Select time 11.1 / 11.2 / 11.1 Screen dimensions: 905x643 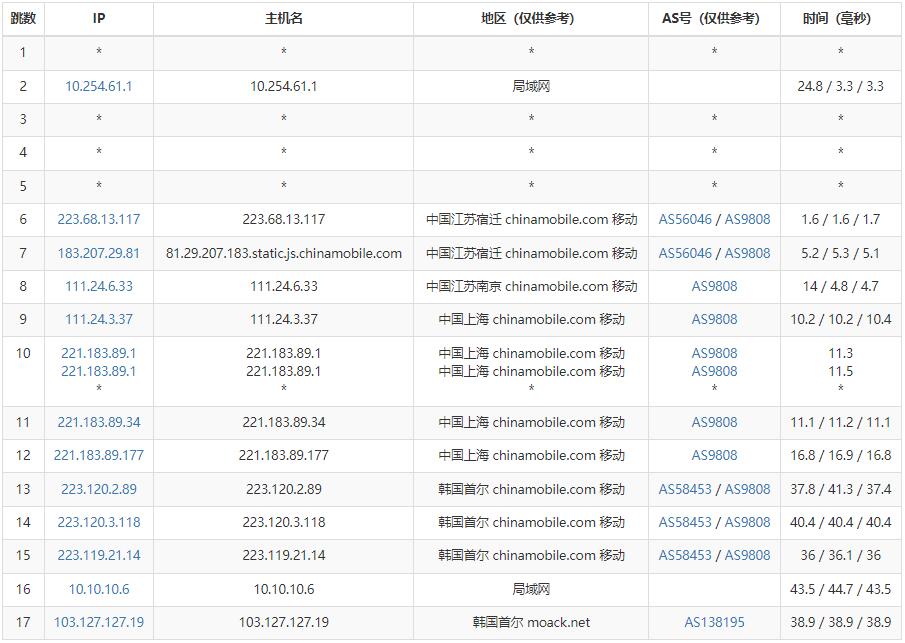coord(840,423)
